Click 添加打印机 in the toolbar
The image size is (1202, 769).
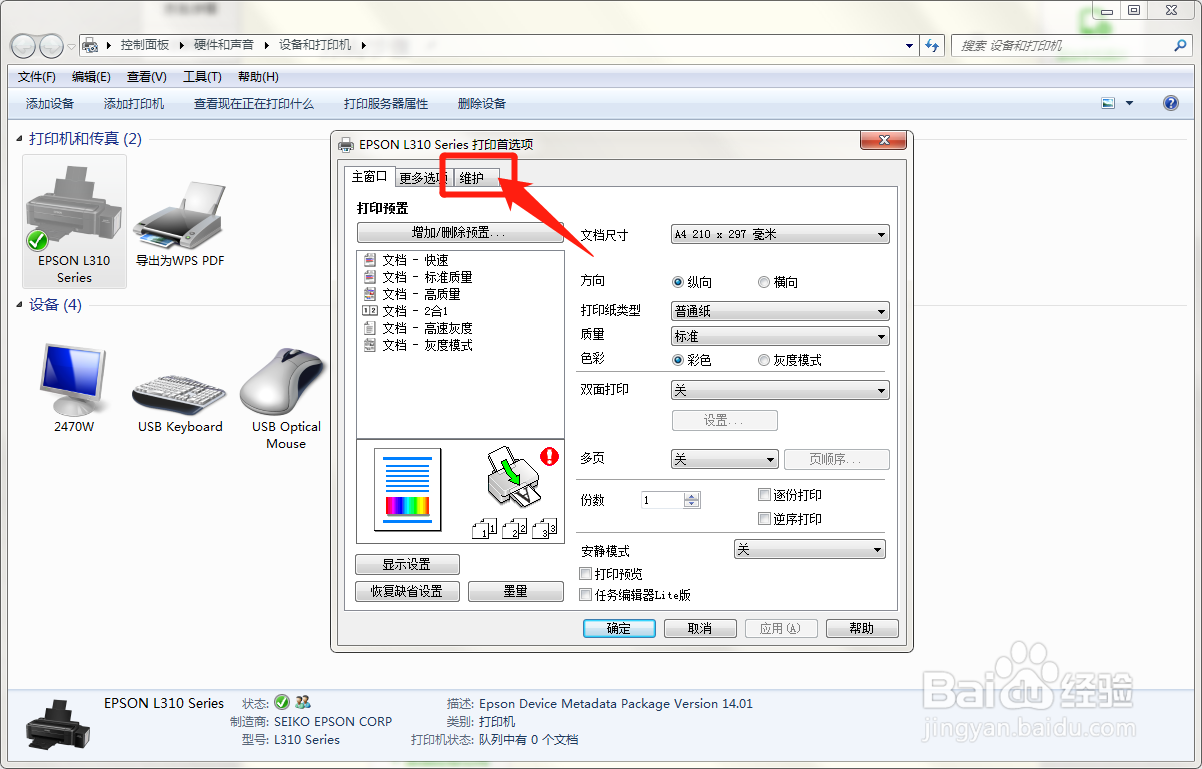pos(134,103)
